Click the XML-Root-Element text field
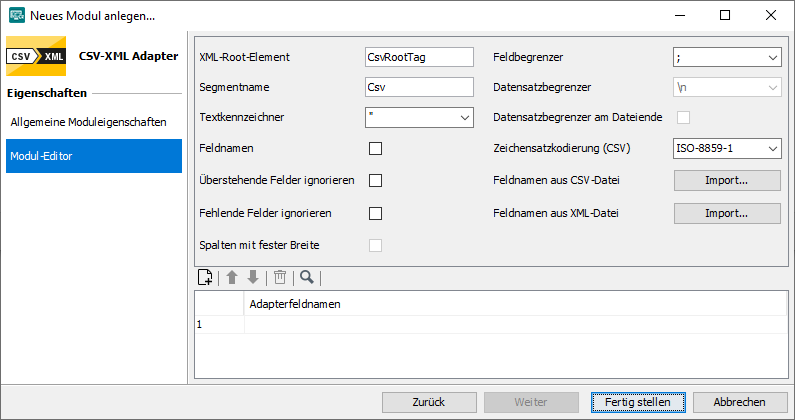 click(x=419, y=58)
